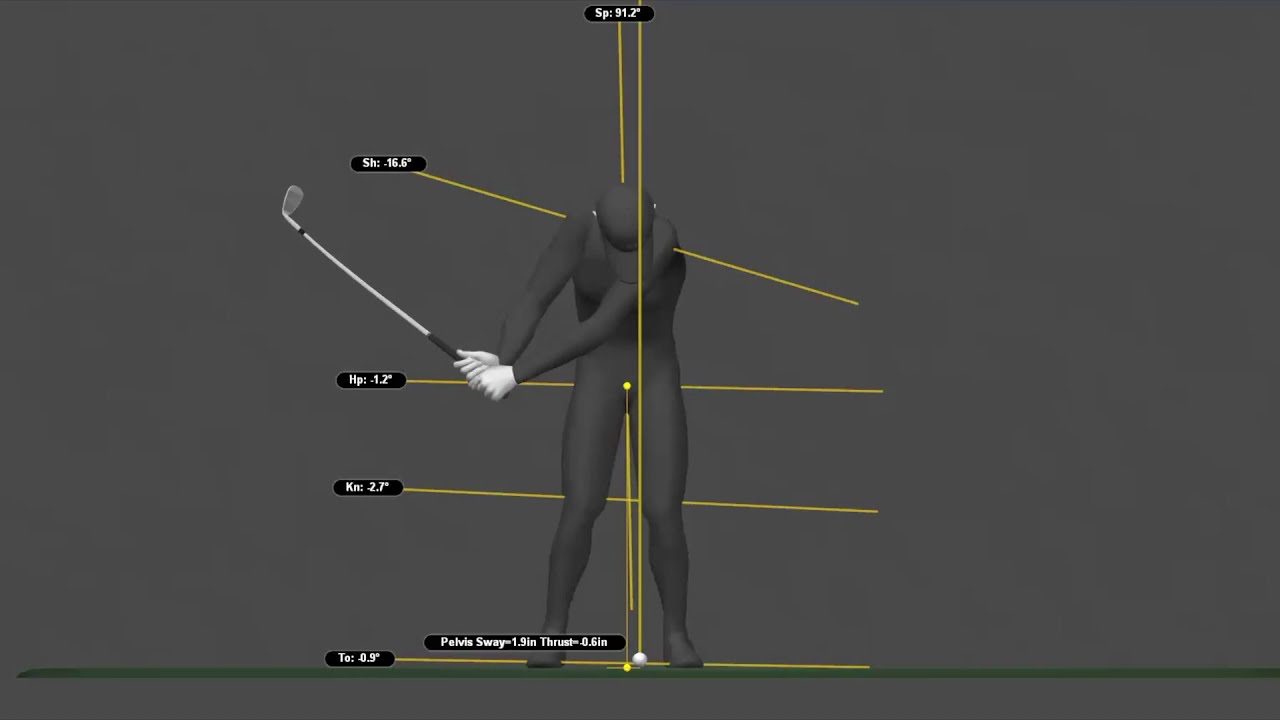Select the Sh: -16.6° shoulder label
The width and height of the screenshot is (1280, 720).
tap(388, 163)
